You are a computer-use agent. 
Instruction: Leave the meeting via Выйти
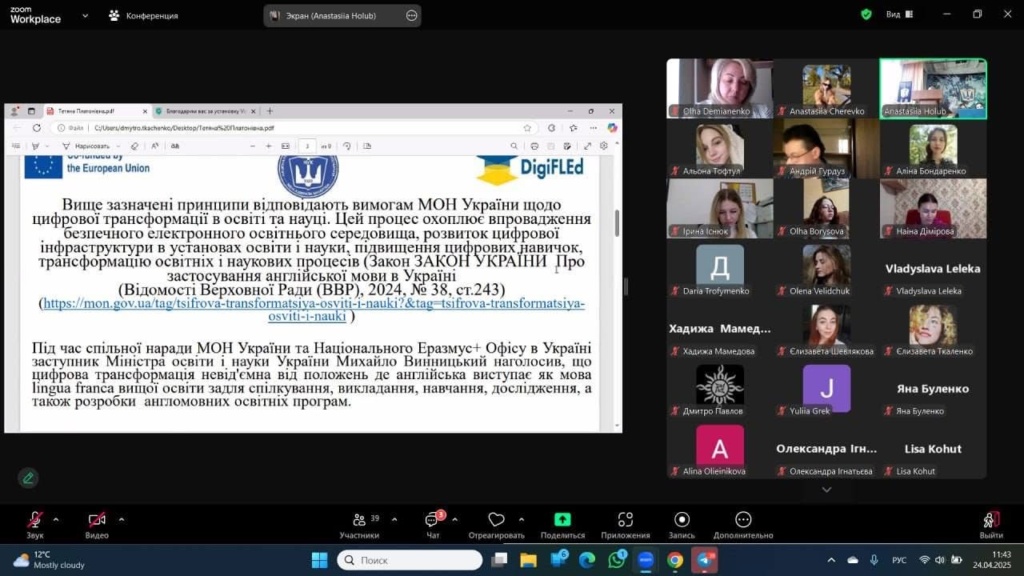click(991, 524)
